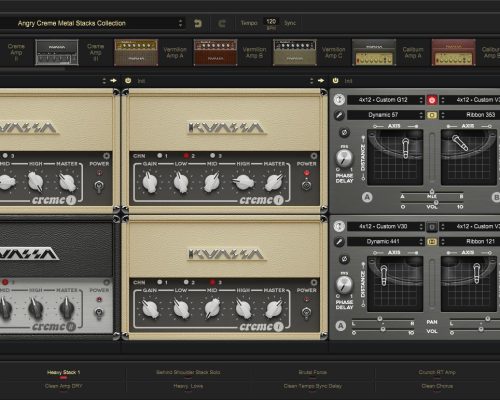Open the Ribbon 353 microphone dropdown

click(x=470, y=115)
